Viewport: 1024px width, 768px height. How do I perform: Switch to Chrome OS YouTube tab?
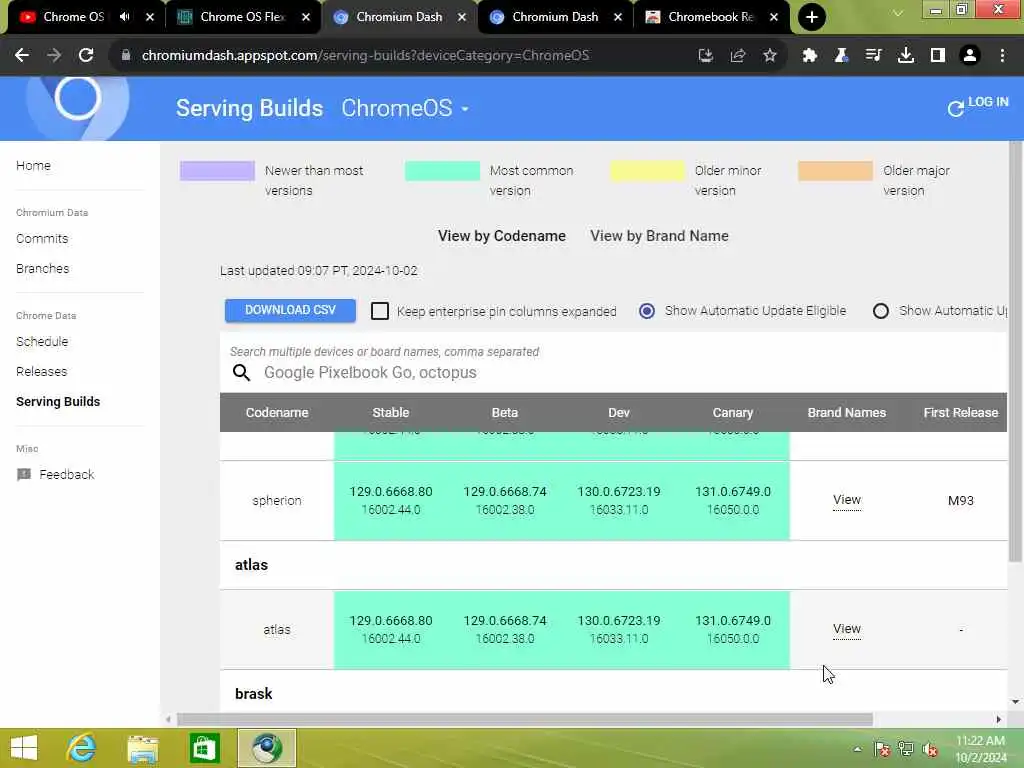pyautogui.click(x=74, y=17)
